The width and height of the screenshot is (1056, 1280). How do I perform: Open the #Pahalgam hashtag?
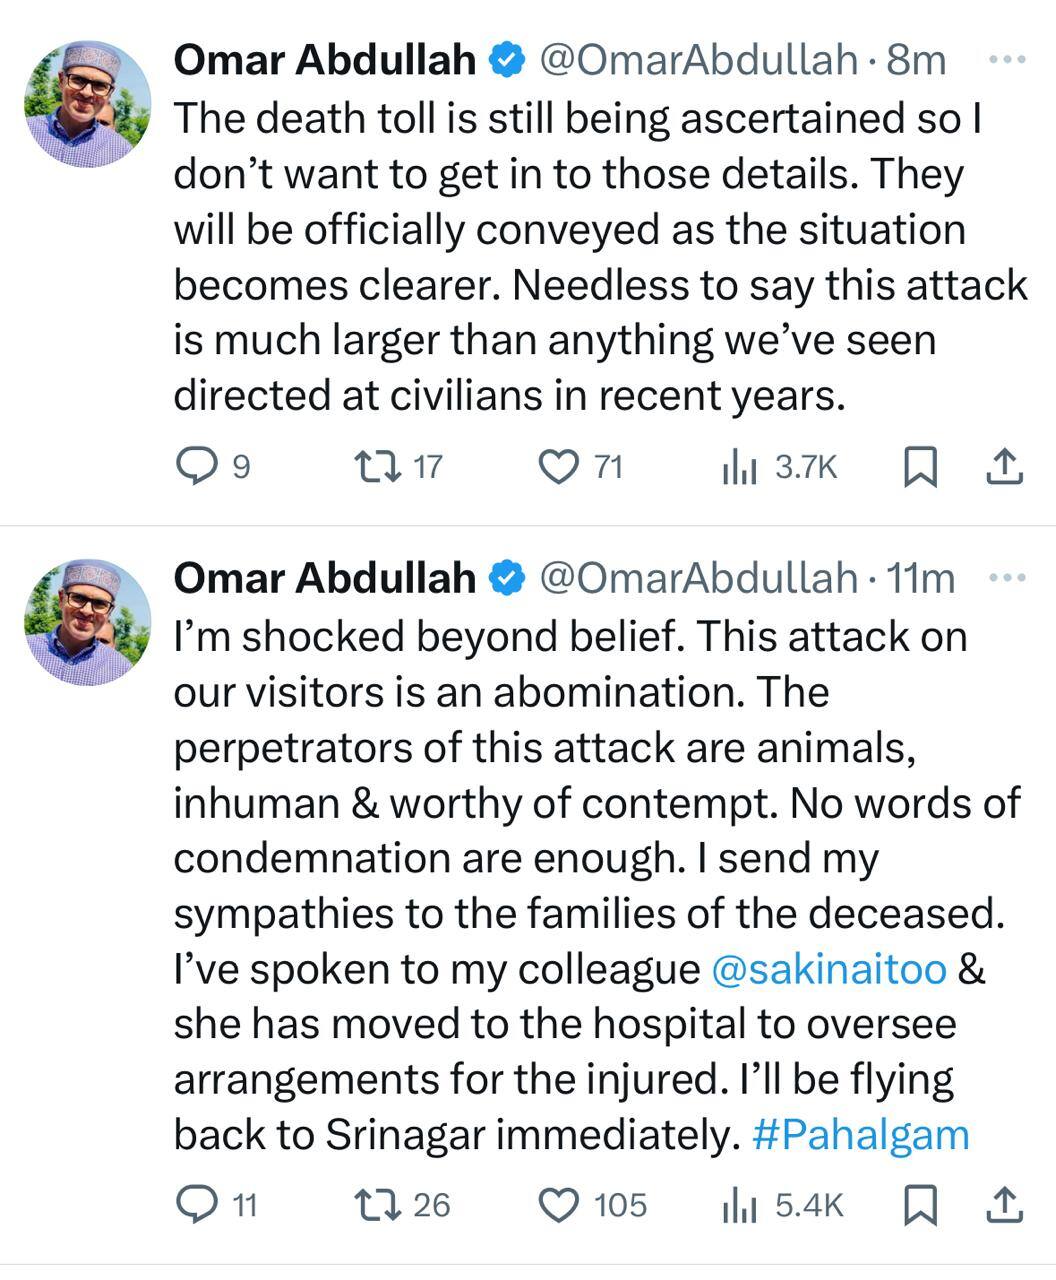tap(860, 1135)
